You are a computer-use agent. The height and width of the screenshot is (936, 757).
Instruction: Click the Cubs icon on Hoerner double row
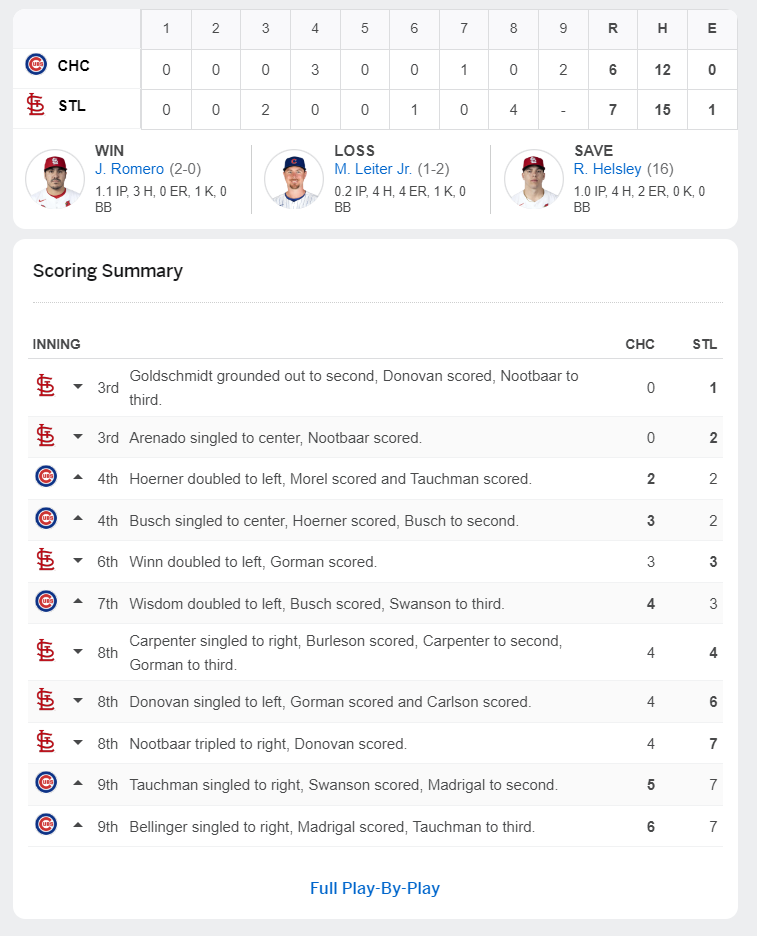click(x=46, y=476)
